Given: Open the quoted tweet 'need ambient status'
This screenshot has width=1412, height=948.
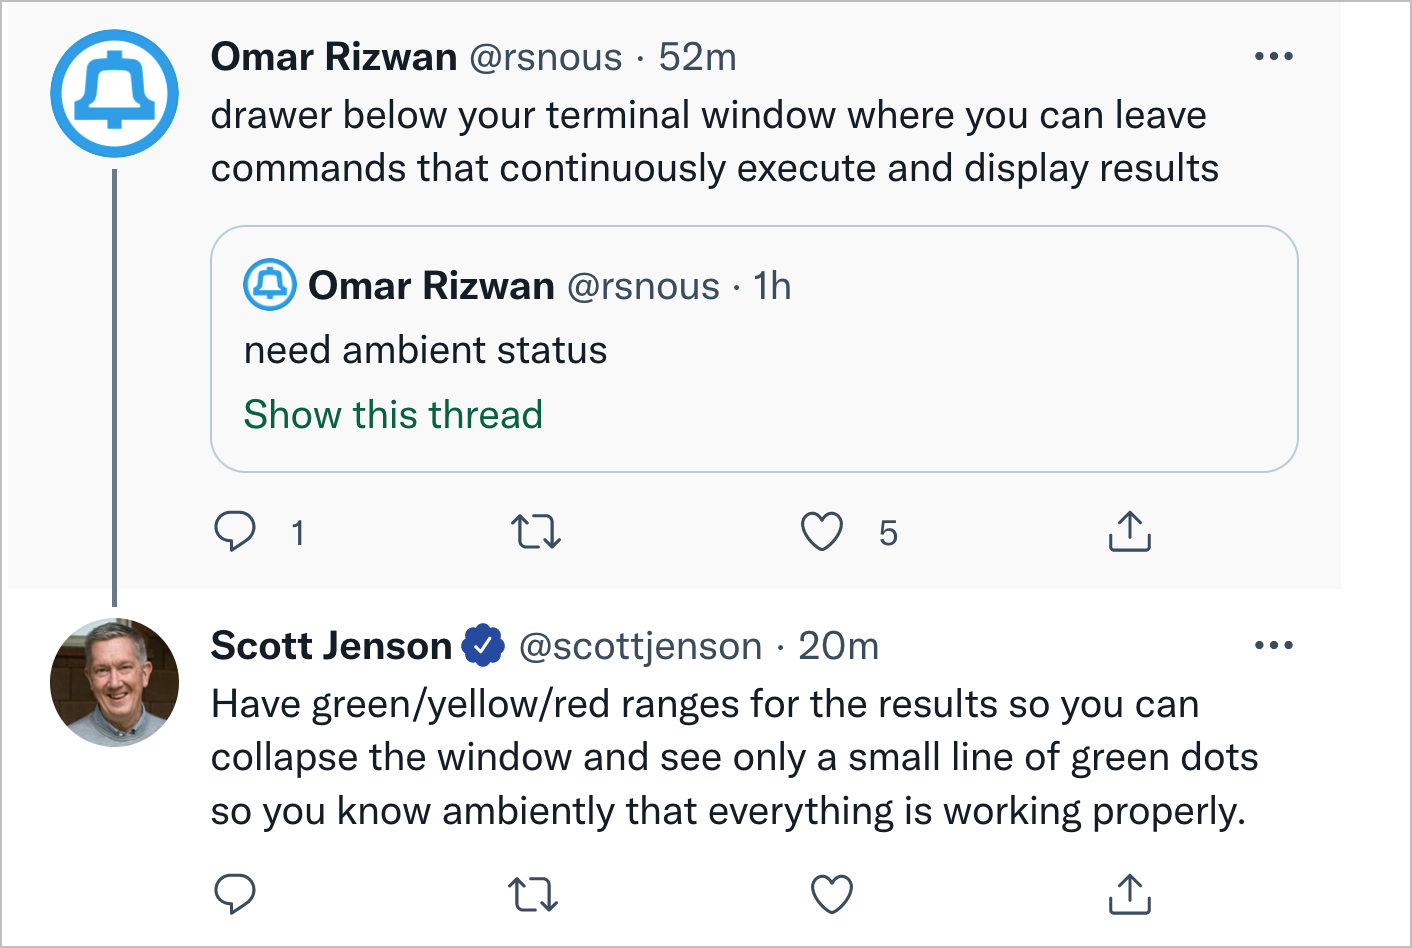Looking at the screenshot, I should [754, 349].
